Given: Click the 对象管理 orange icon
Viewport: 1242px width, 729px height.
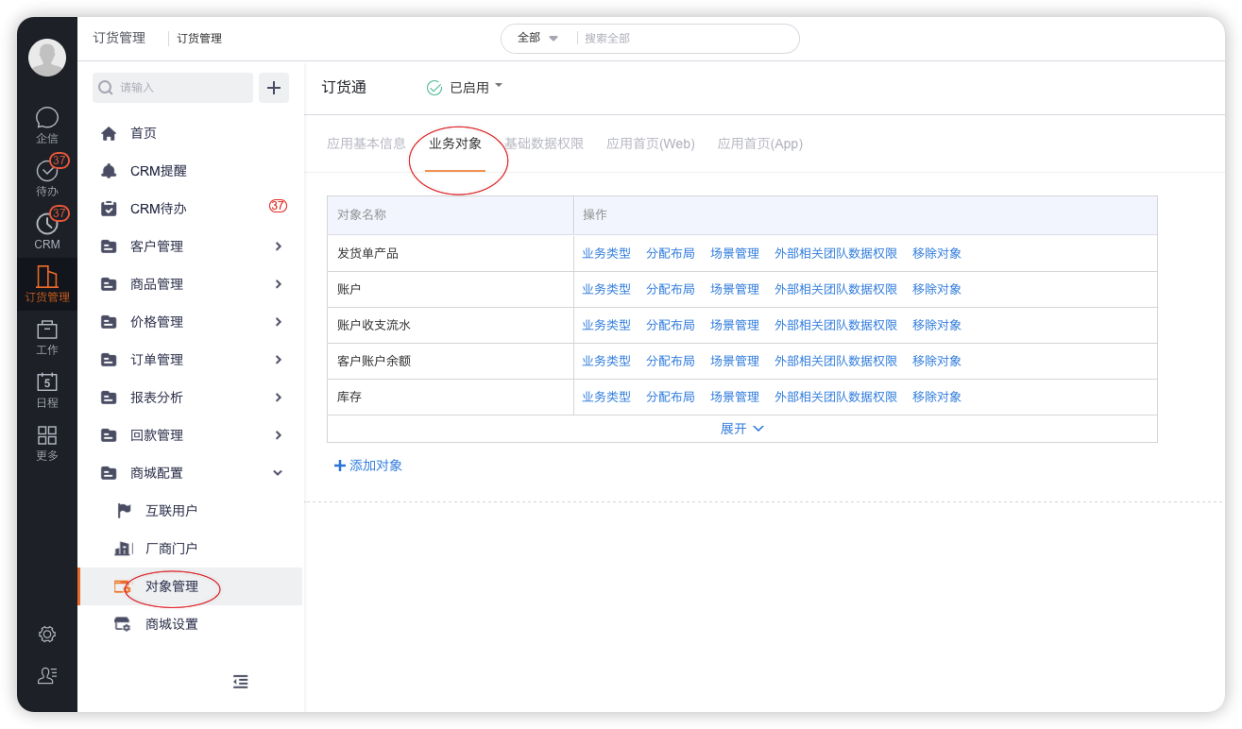Looking at the screenshot, I should click(123, 586).
